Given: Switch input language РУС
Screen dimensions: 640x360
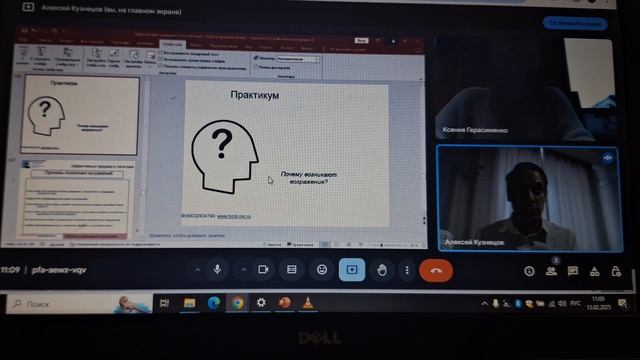Looking at the screenshot, I should tap(575, 304).
